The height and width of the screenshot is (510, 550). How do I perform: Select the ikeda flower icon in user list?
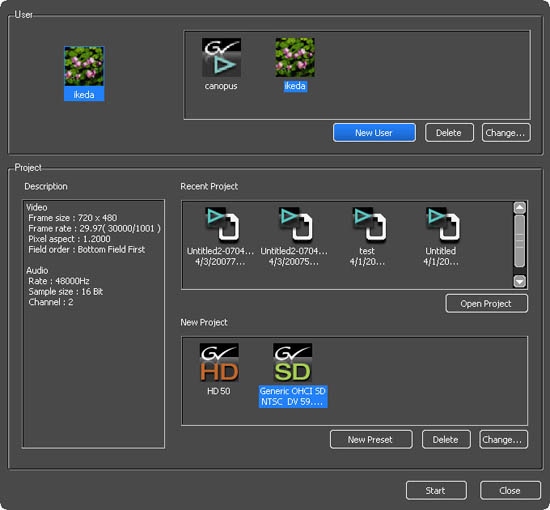pyautogui.click(x=295, y=58)
